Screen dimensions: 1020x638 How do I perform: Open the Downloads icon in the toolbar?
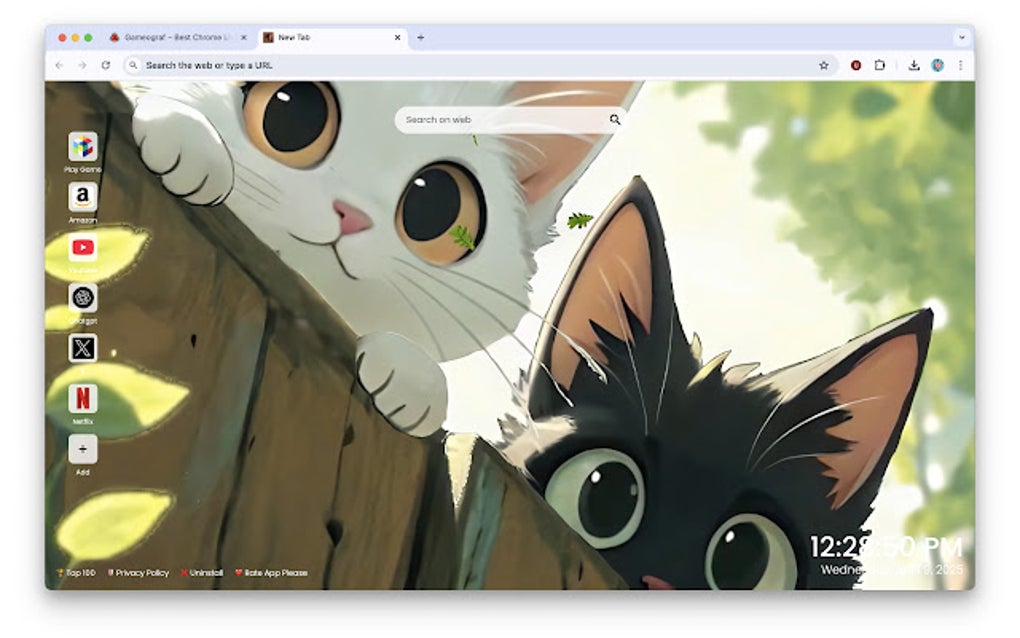pyautogui.click(x=915, y=65)
